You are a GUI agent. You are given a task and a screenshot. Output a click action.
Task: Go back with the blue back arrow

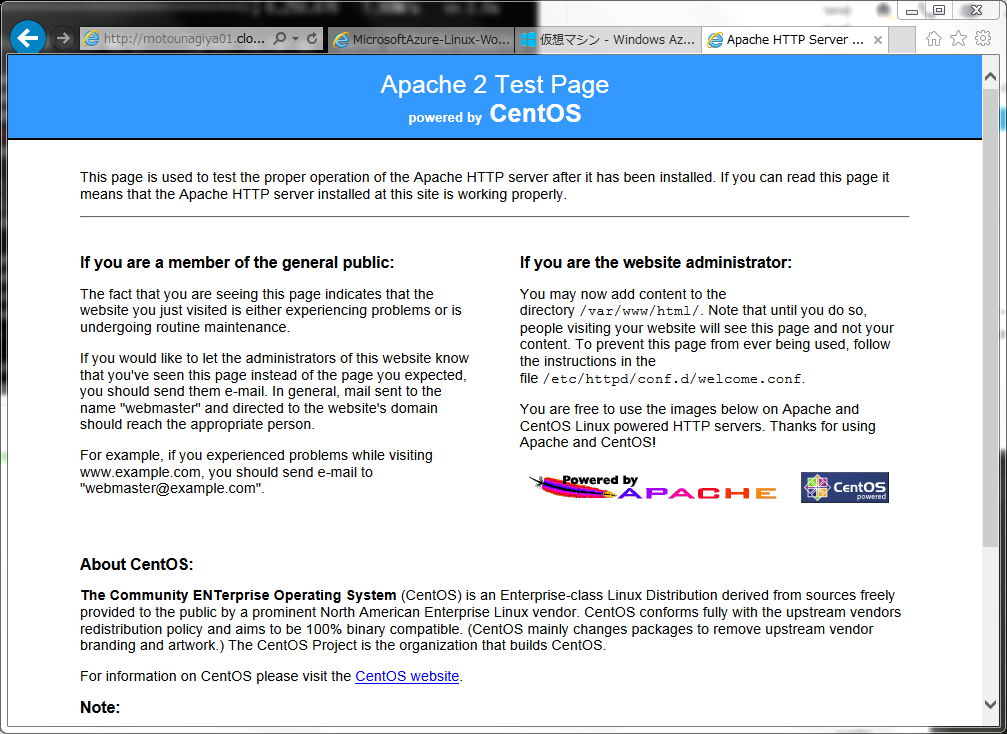[x=28, y=38]
